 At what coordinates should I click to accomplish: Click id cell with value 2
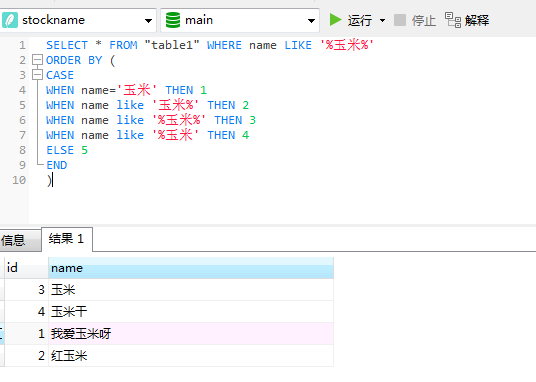26,356
